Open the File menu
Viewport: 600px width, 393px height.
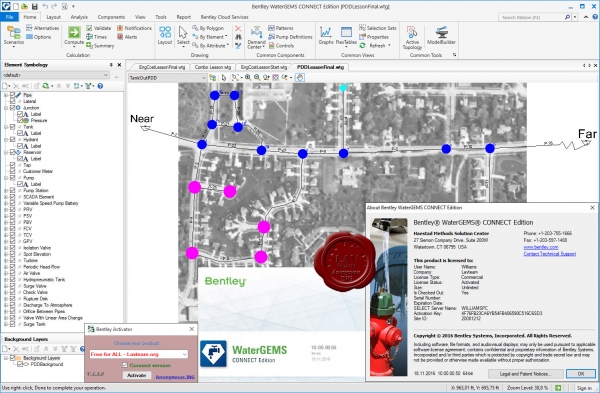pos(10,17)
